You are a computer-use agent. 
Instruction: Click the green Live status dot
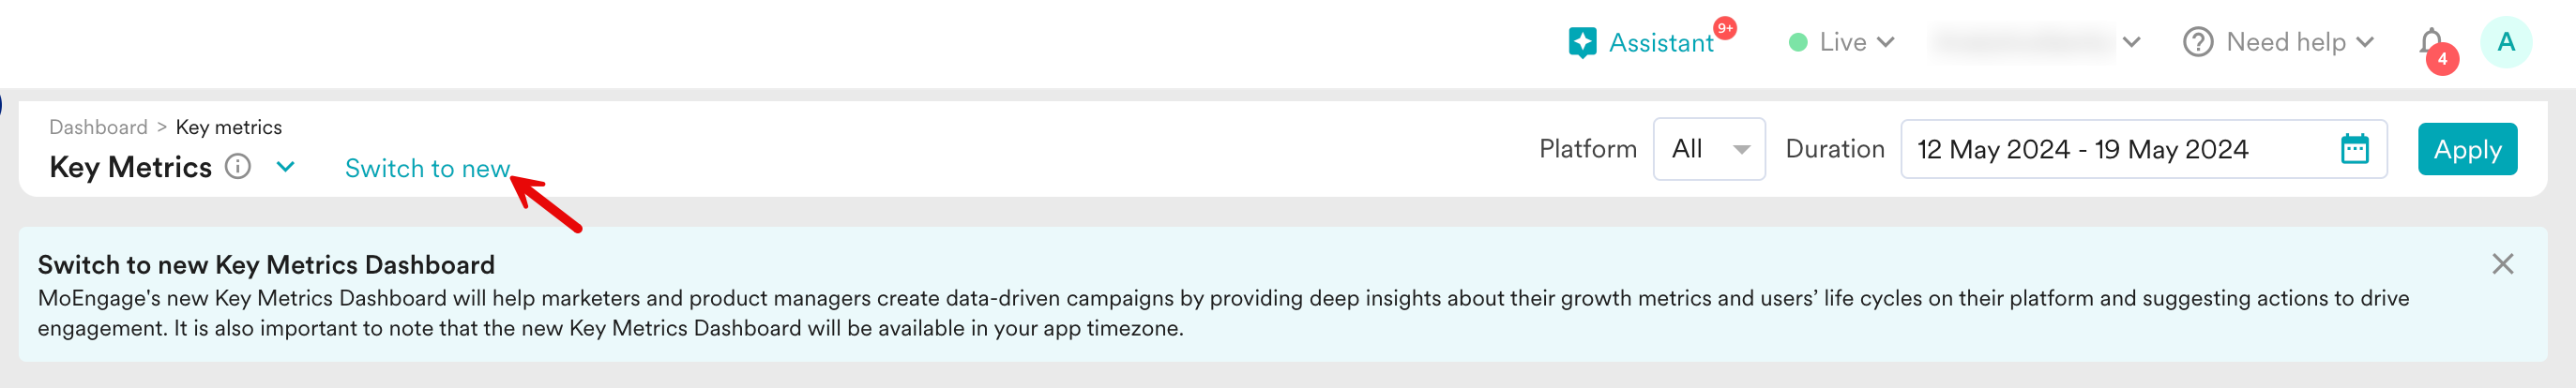[x=1797, y=42]
